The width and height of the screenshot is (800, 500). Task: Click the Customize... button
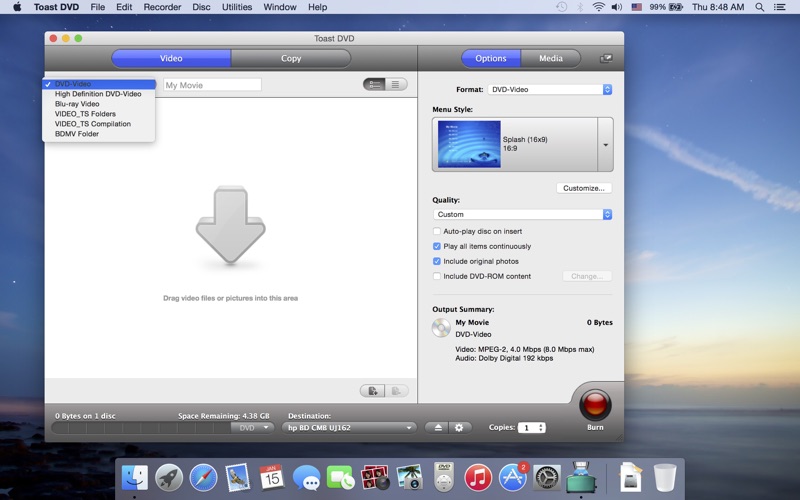584,188
